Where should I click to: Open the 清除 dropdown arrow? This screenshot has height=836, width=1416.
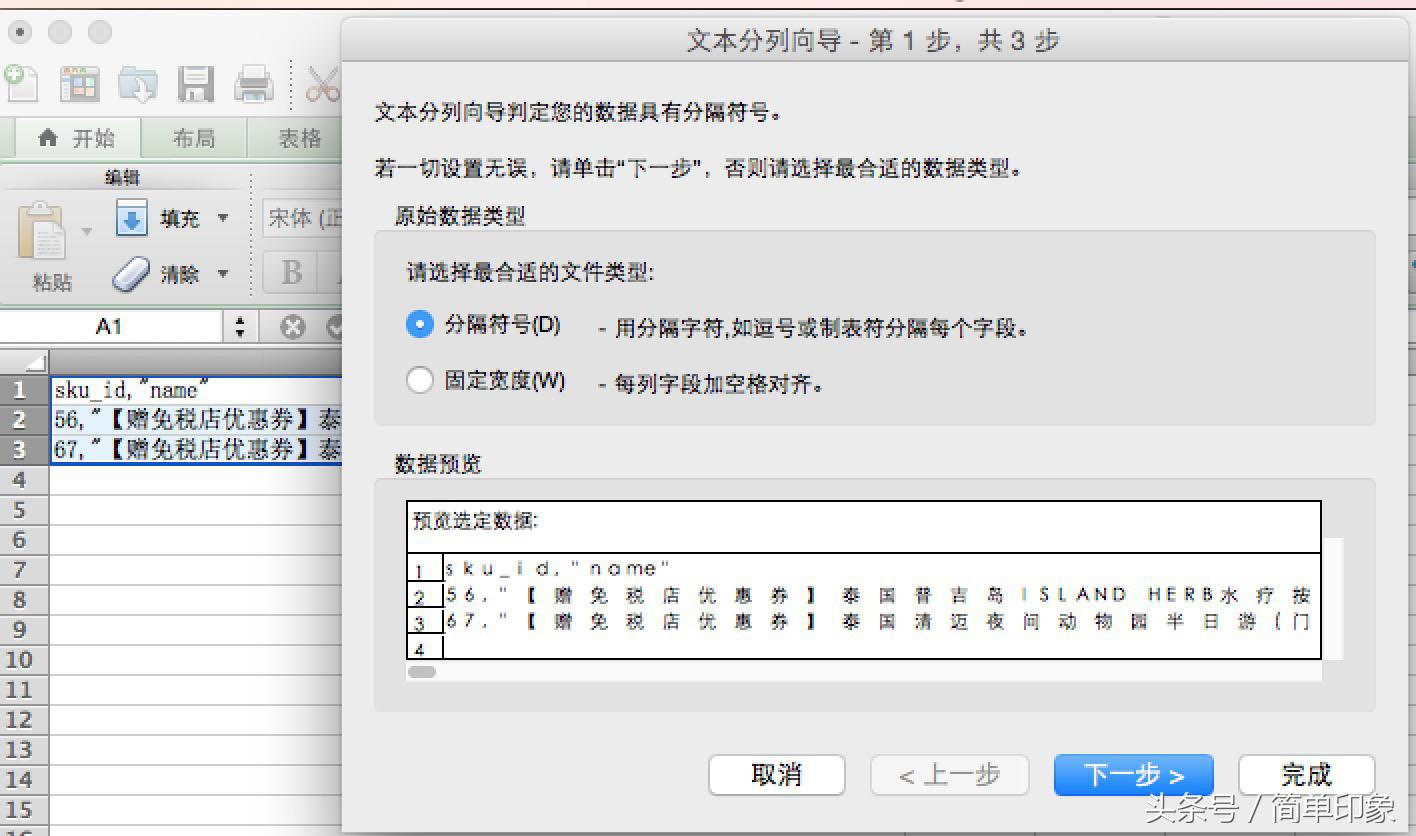click(222, 274)
